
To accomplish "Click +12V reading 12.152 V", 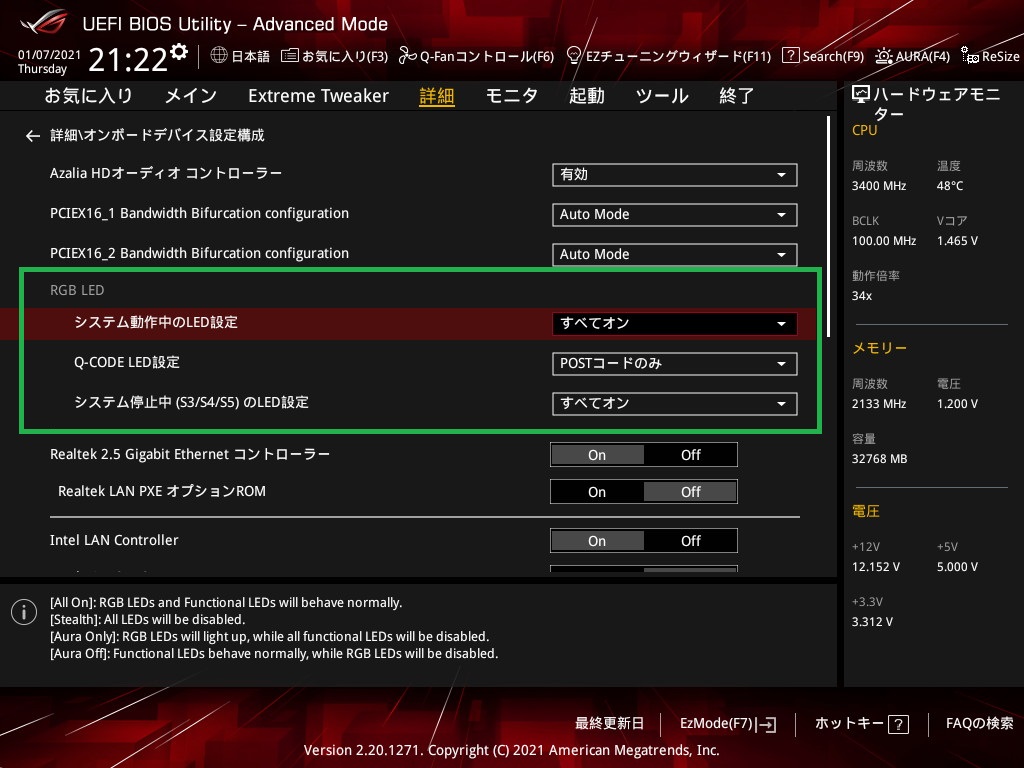I will click(x=876, y=567).
